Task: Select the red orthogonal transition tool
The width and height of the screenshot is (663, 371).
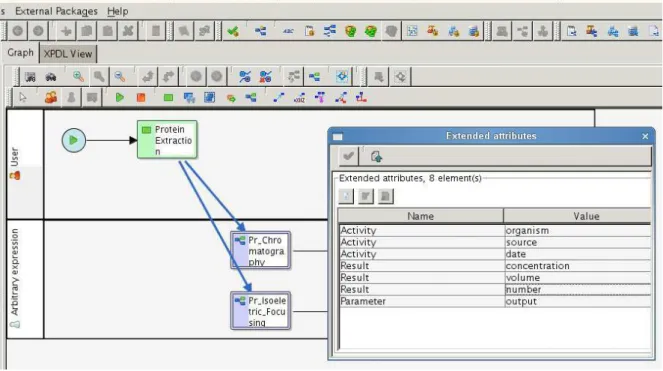Action: [361, 98]
